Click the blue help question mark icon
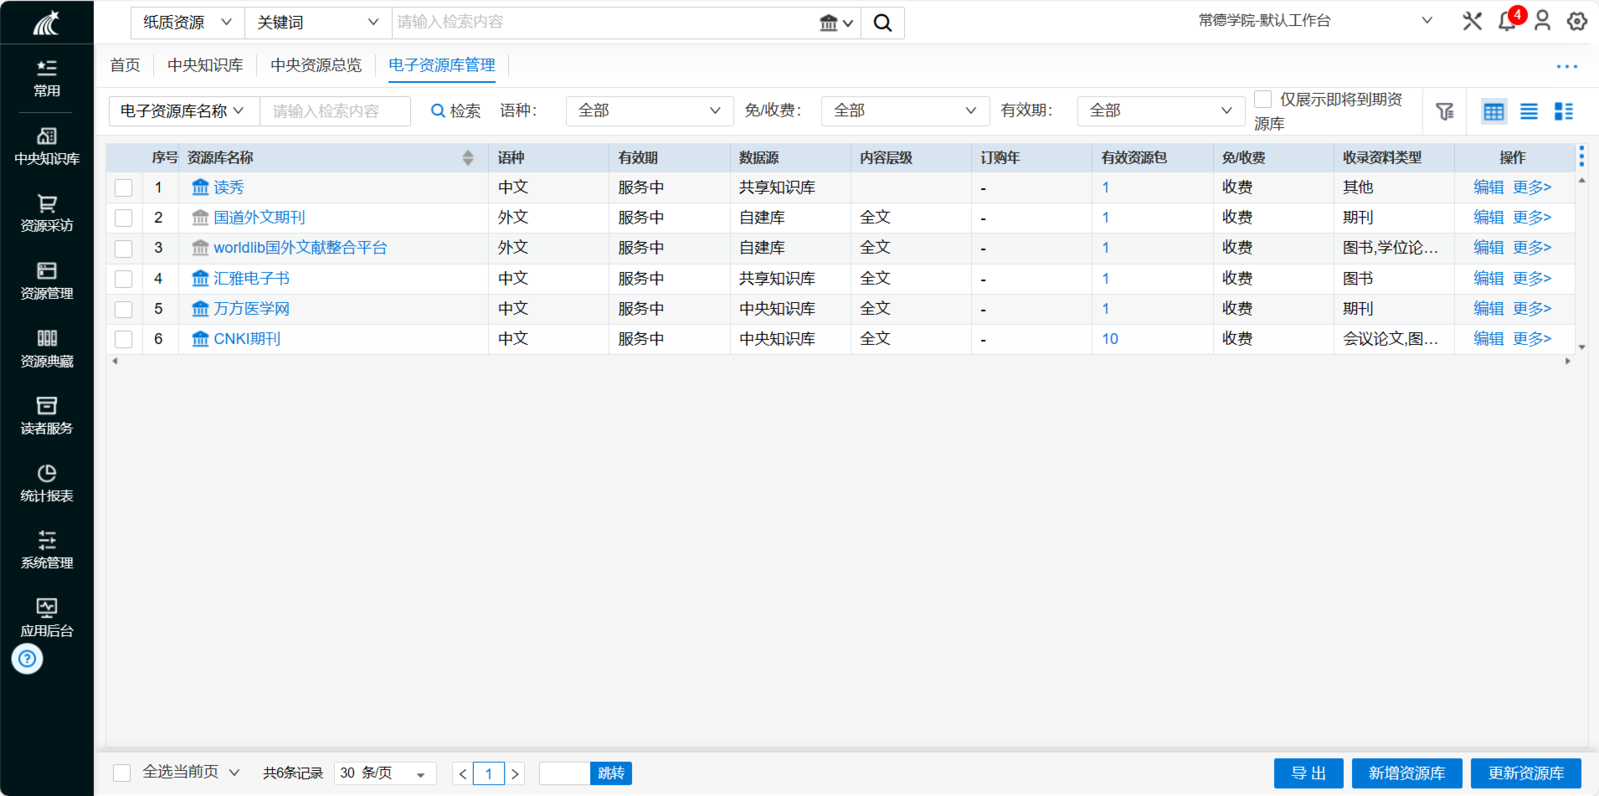This screenshot has width=1599, height=796. click(x=27, y=659)
